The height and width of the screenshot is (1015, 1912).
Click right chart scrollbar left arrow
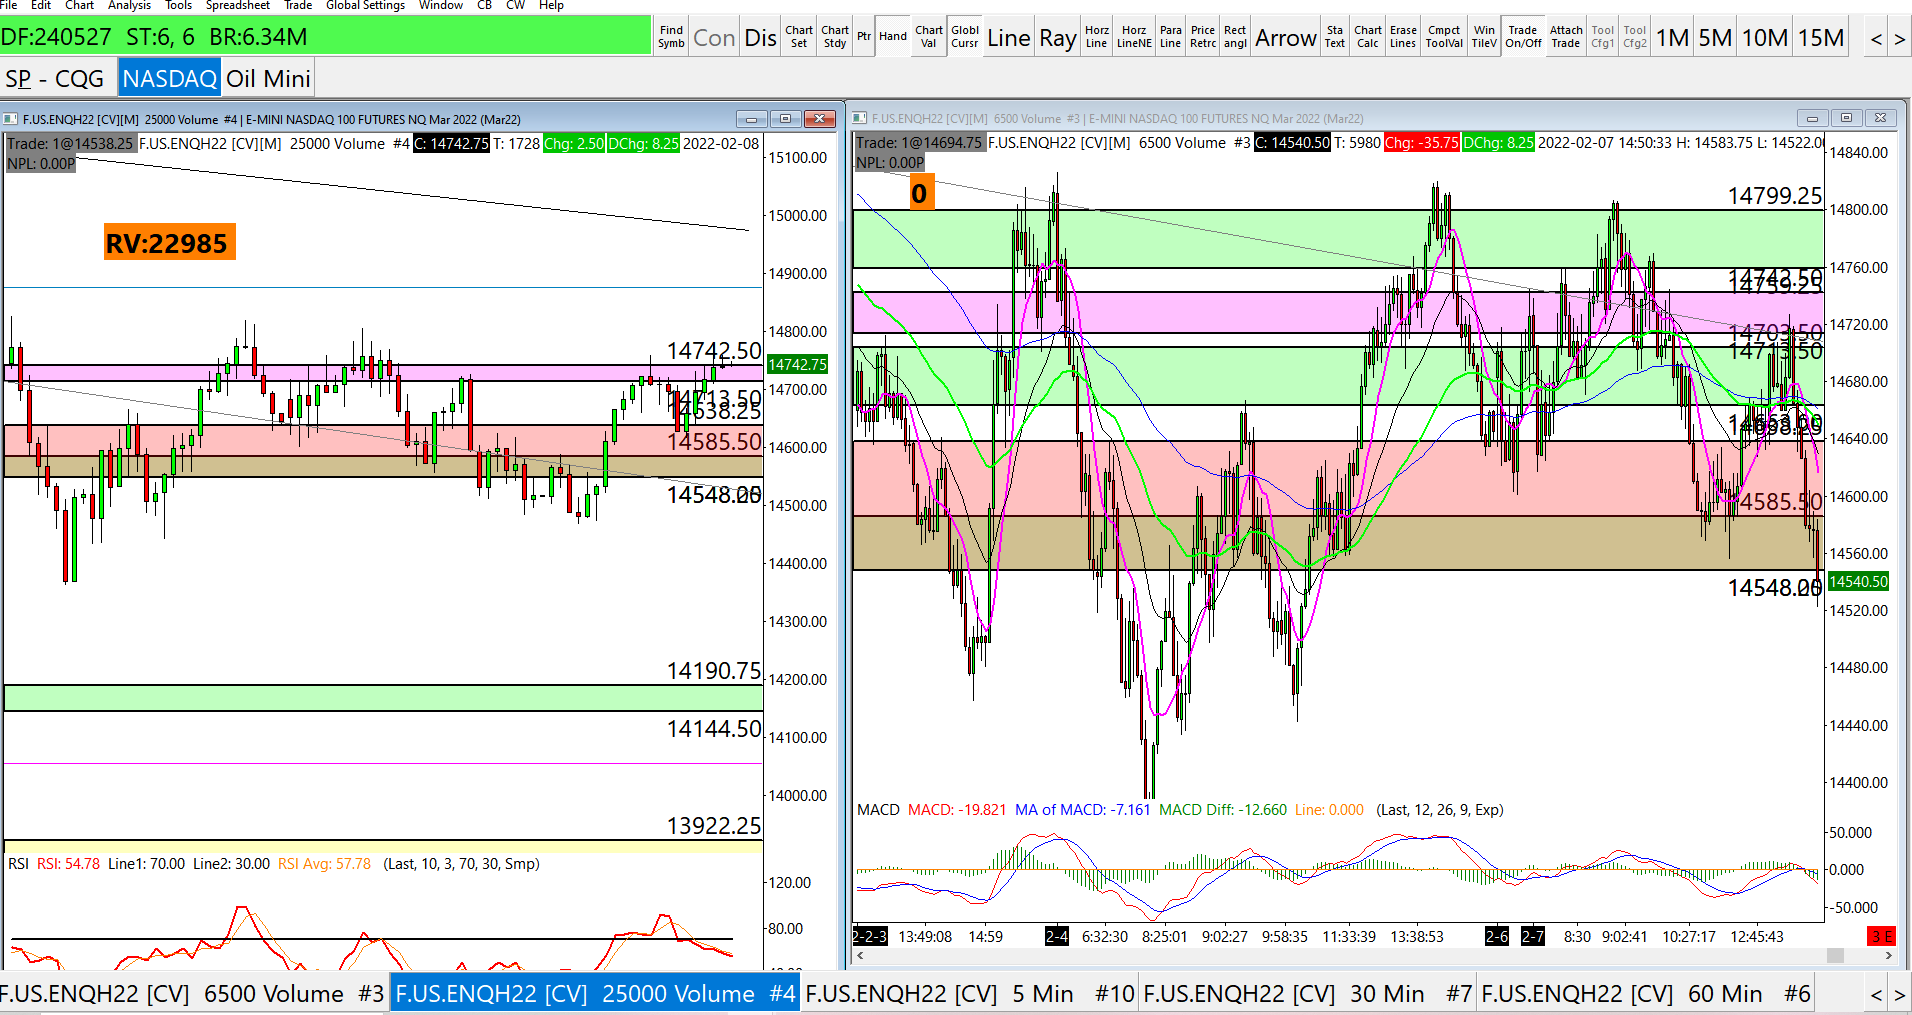pyautogui.click(x=860, y=955)
